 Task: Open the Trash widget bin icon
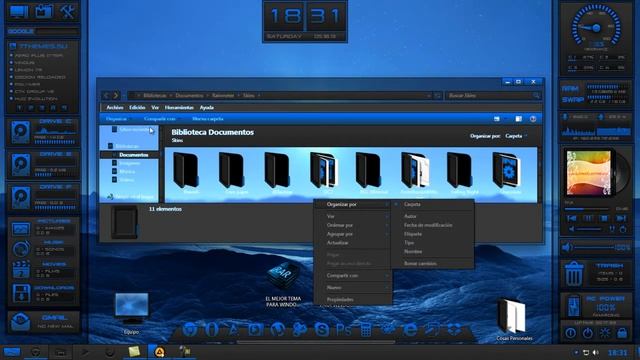coord(574,274)
